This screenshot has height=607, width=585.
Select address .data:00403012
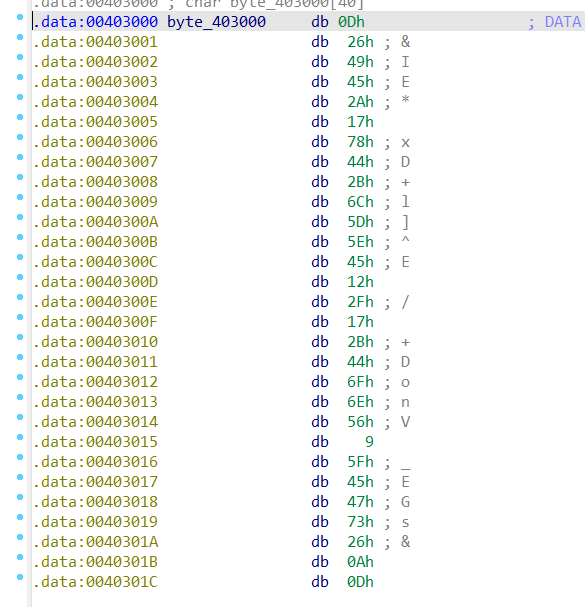[95, 382]
